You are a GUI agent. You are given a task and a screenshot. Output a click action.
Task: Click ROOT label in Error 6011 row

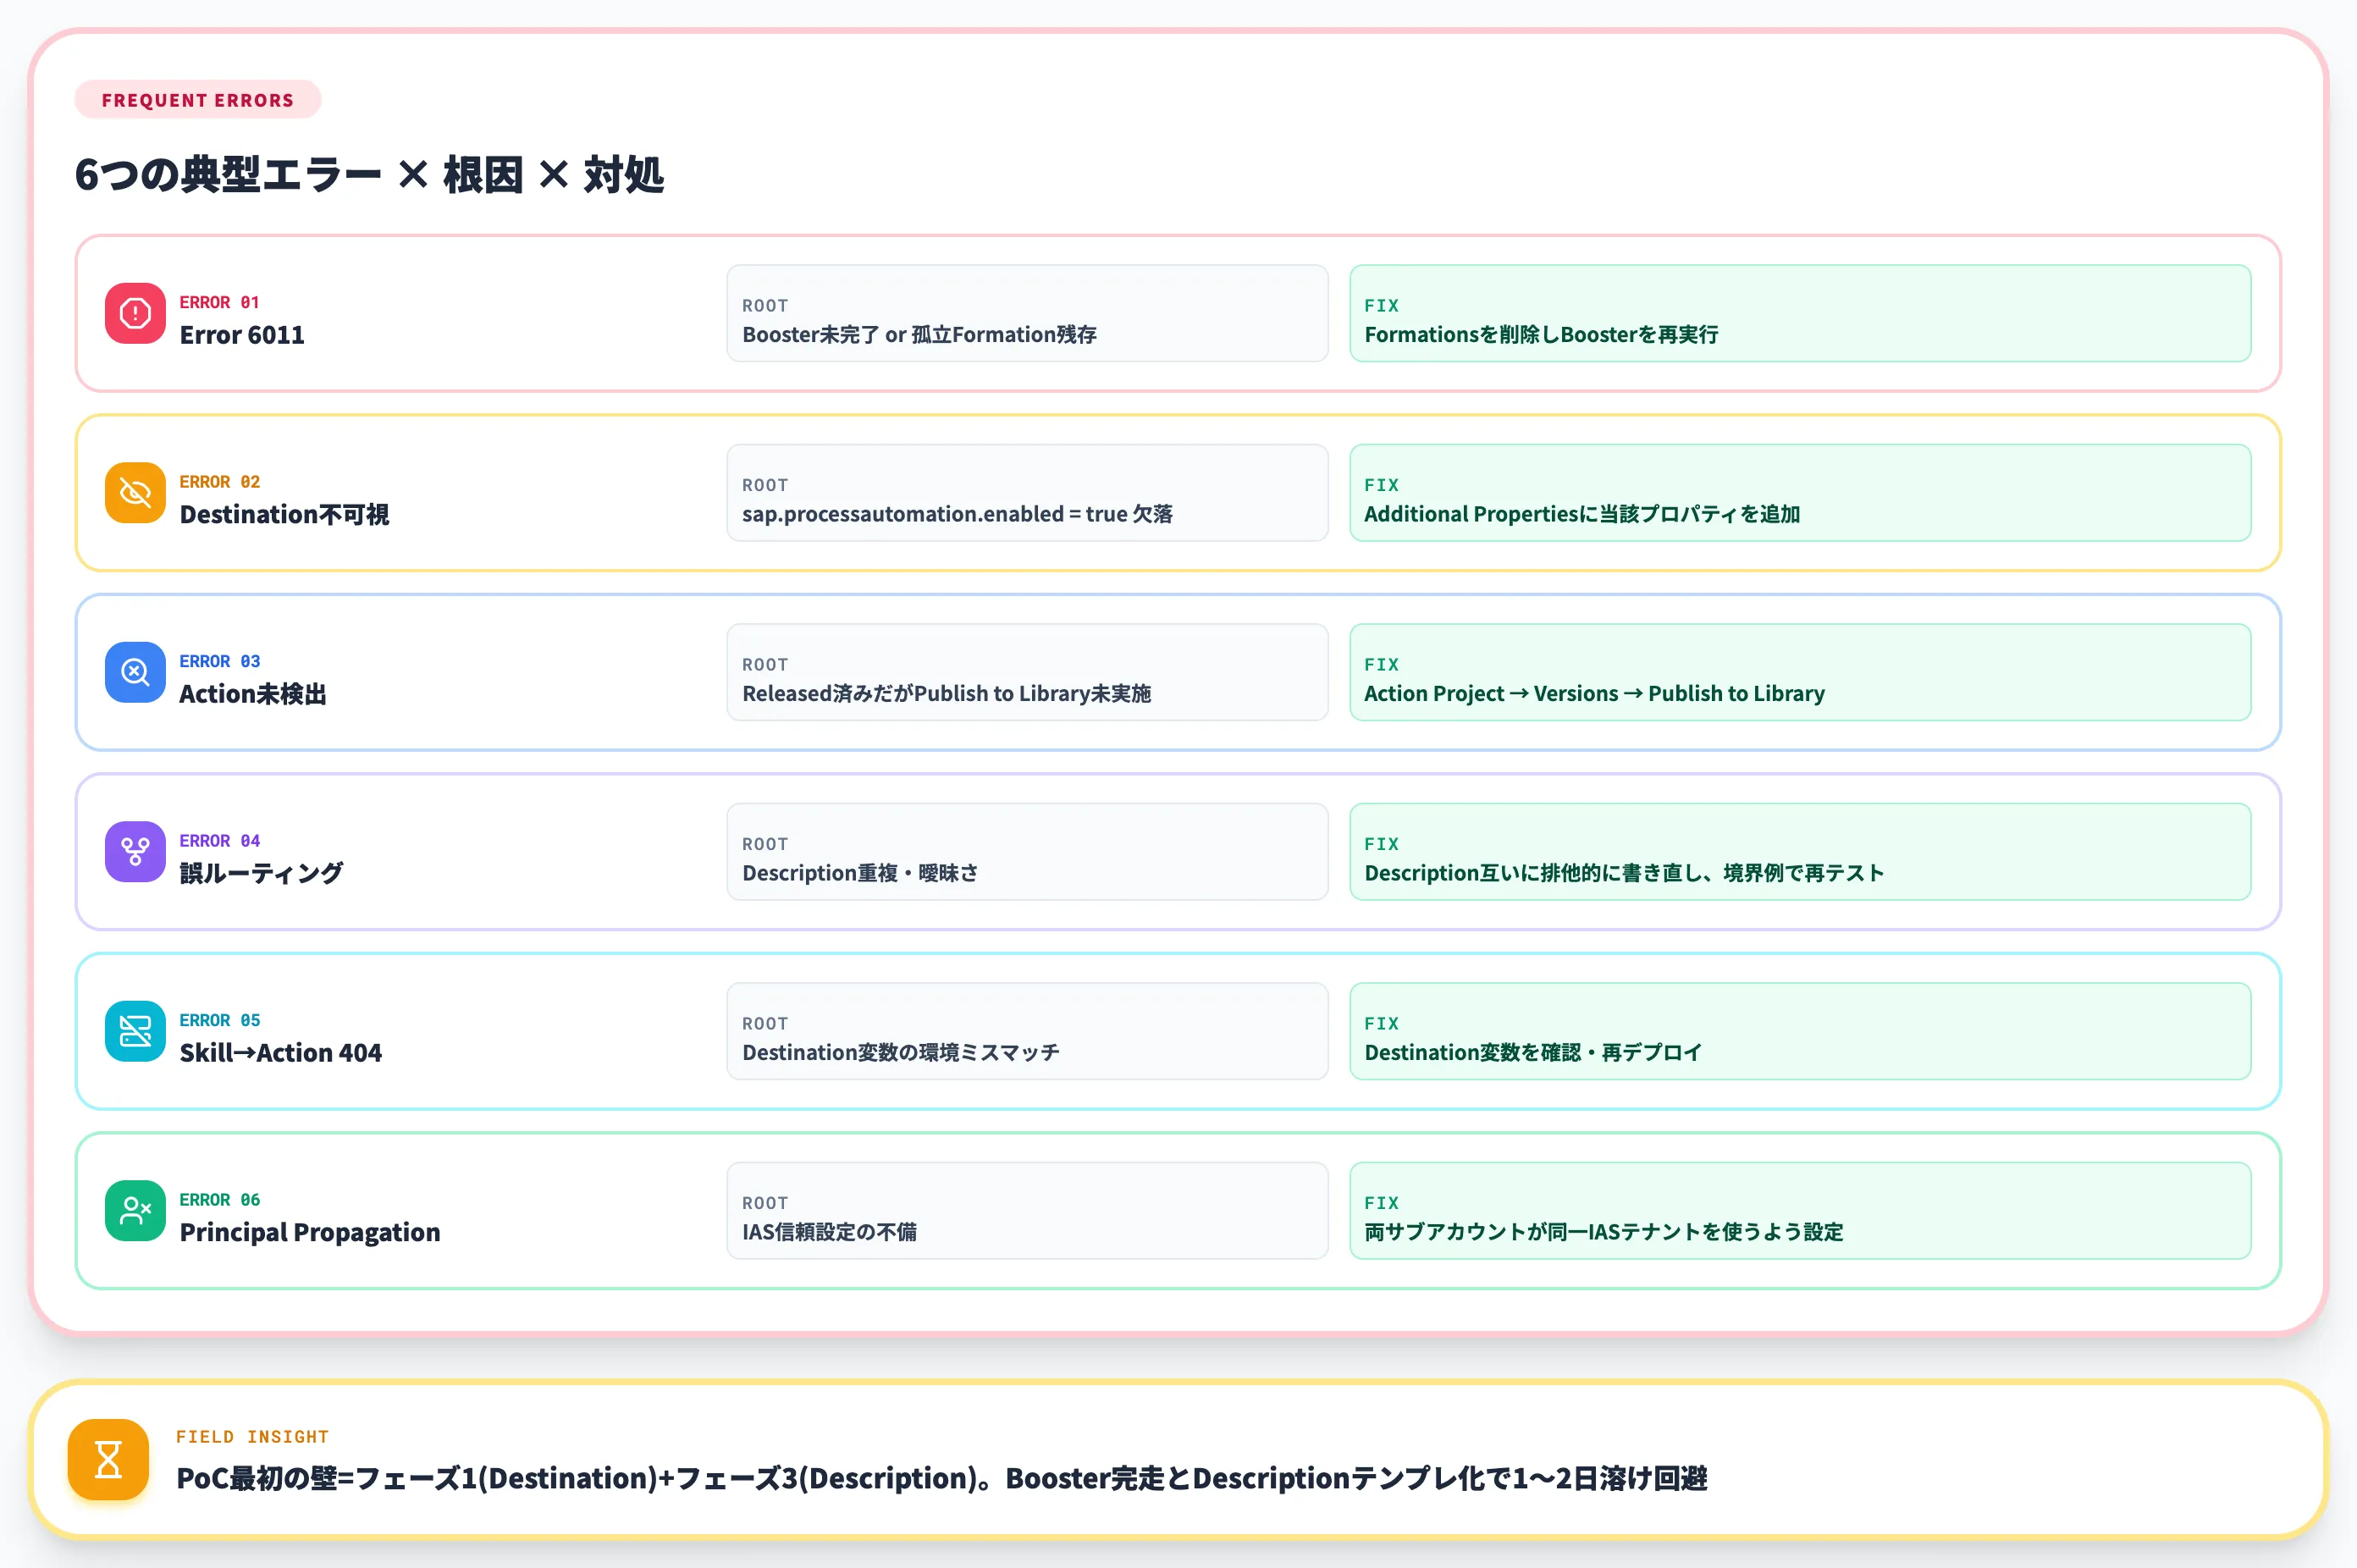coord(765,305)
